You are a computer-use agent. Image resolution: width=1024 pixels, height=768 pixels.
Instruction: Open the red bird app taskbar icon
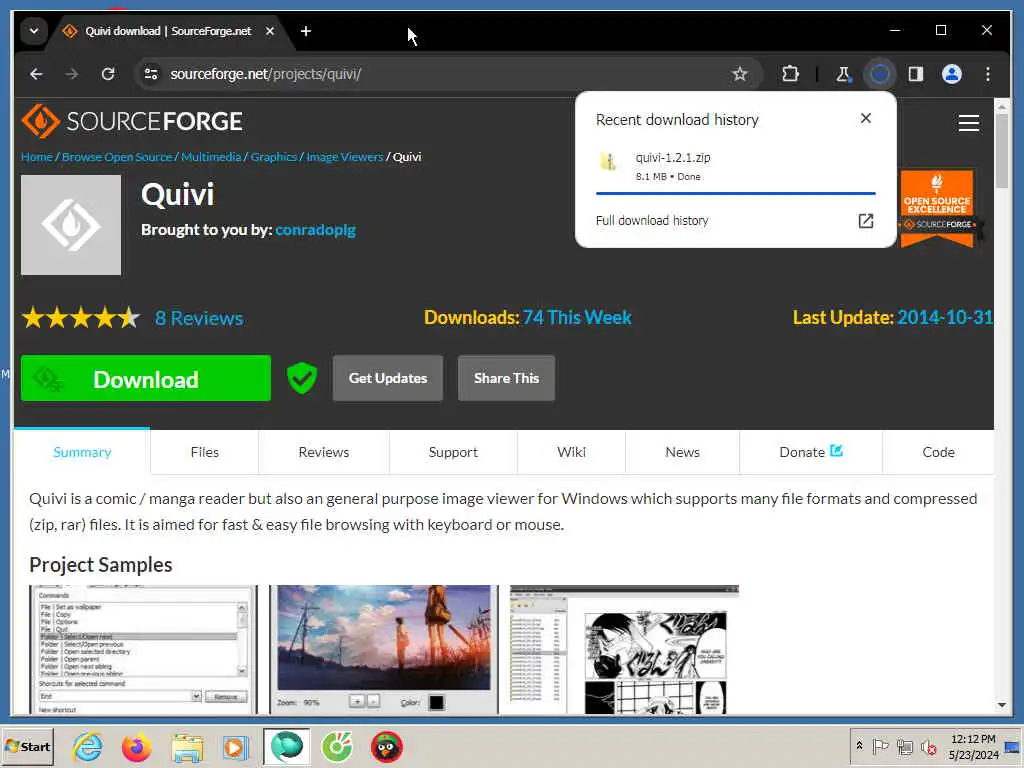point(387,746)
